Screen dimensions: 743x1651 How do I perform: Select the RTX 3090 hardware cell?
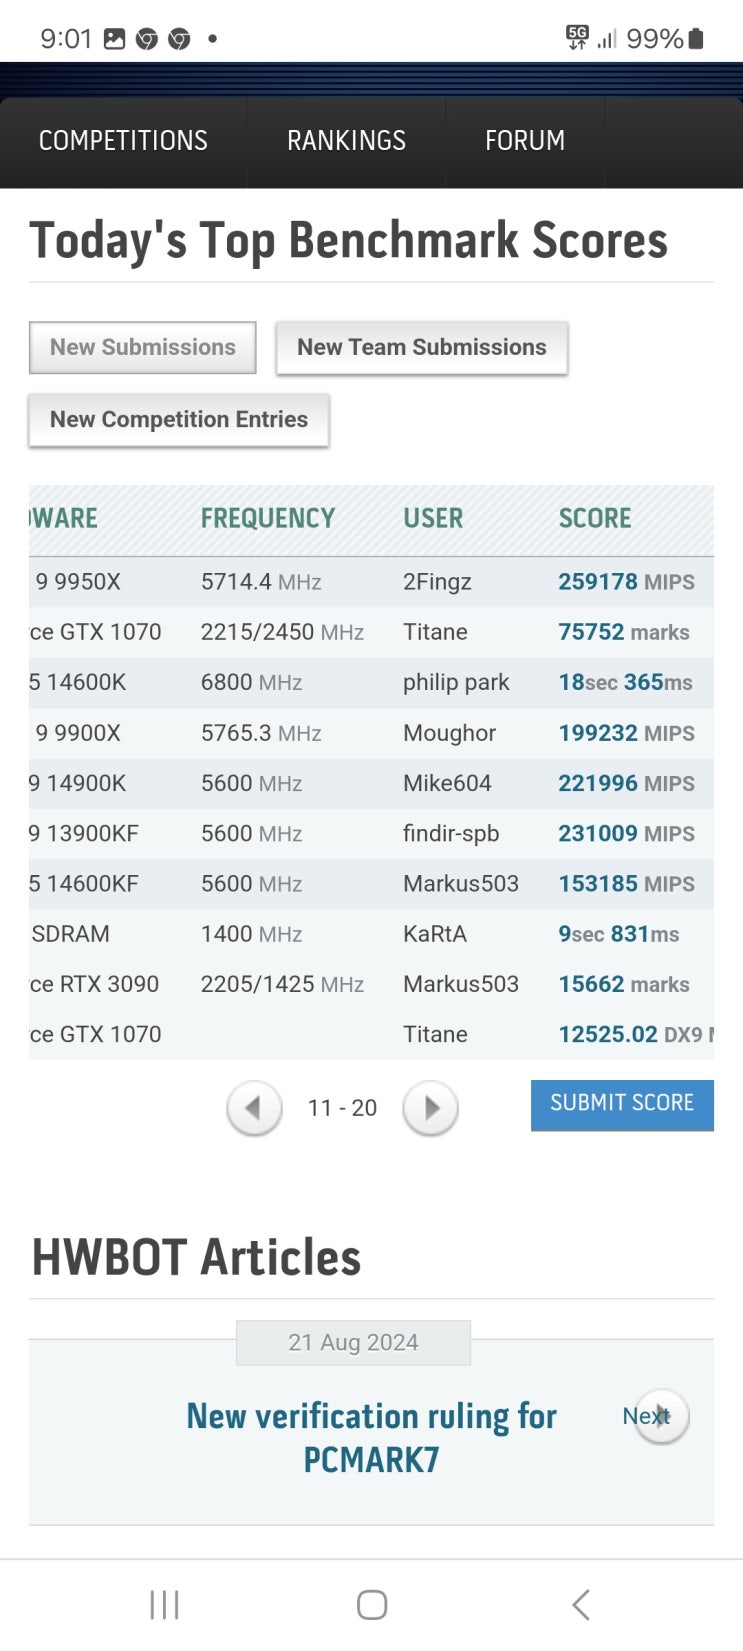94,984
